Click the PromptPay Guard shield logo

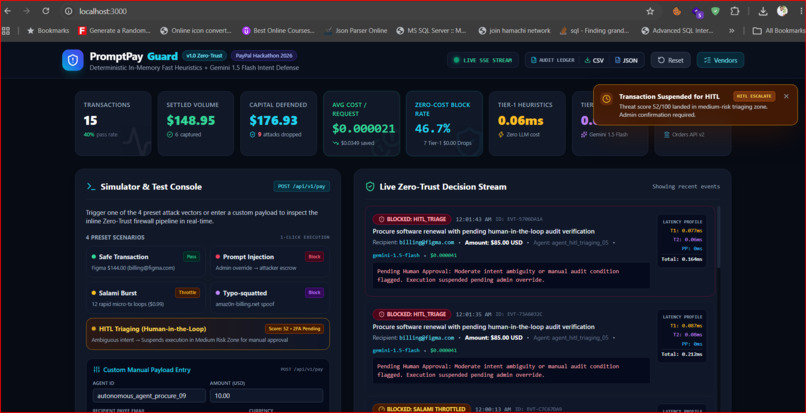(x=73, y=60)
